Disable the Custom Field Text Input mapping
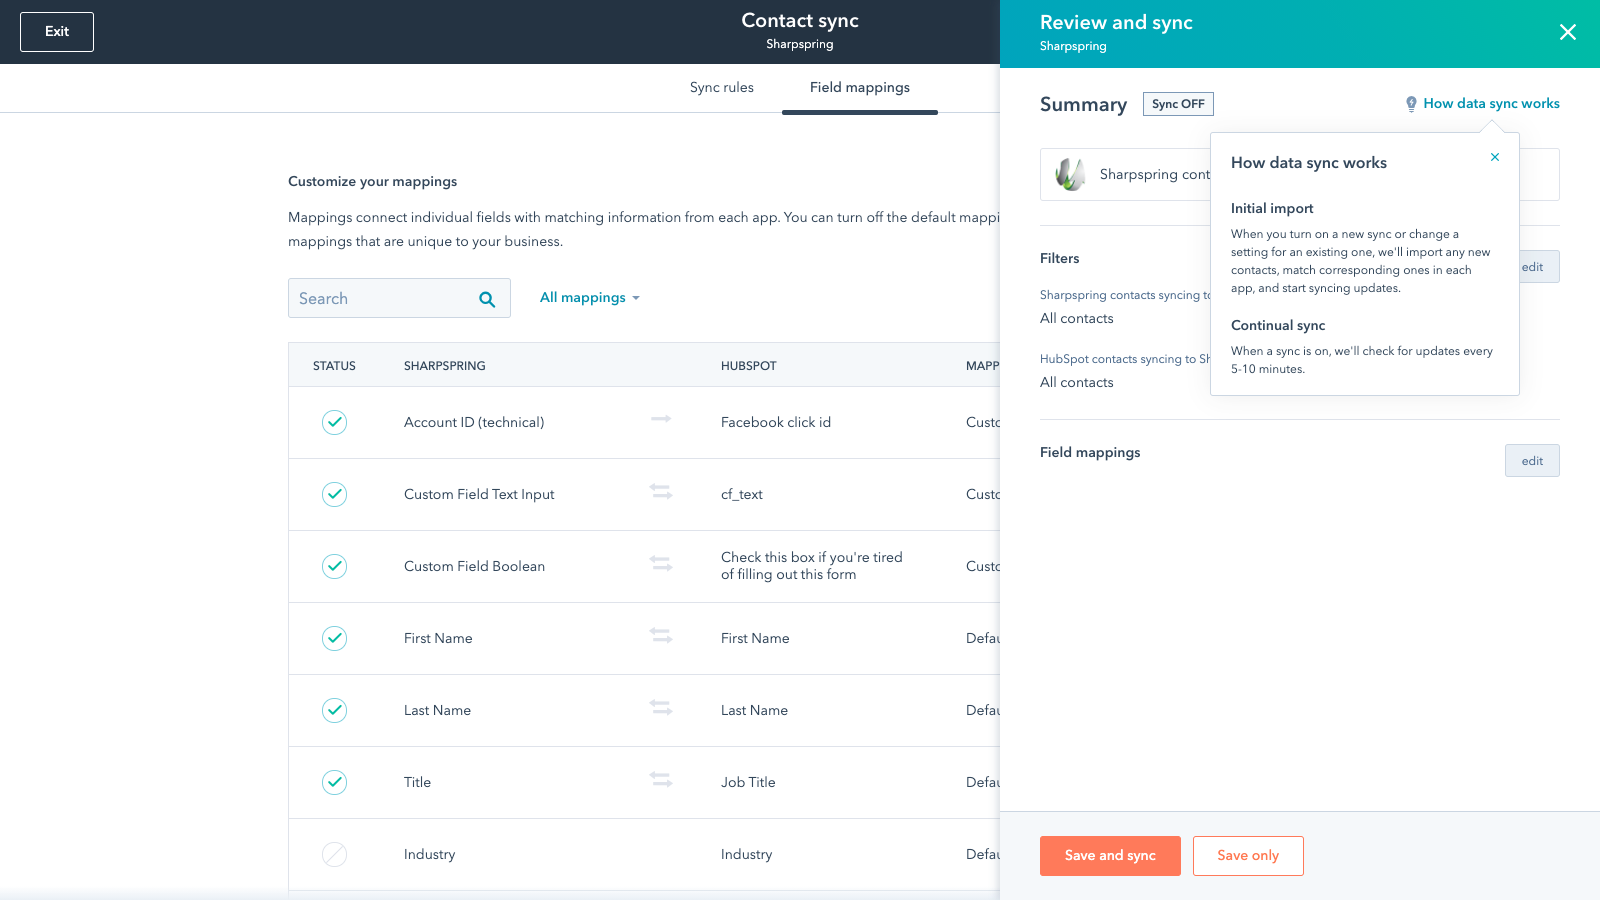The width and height of the screenshot is (1600, 900). coord(334,495)
